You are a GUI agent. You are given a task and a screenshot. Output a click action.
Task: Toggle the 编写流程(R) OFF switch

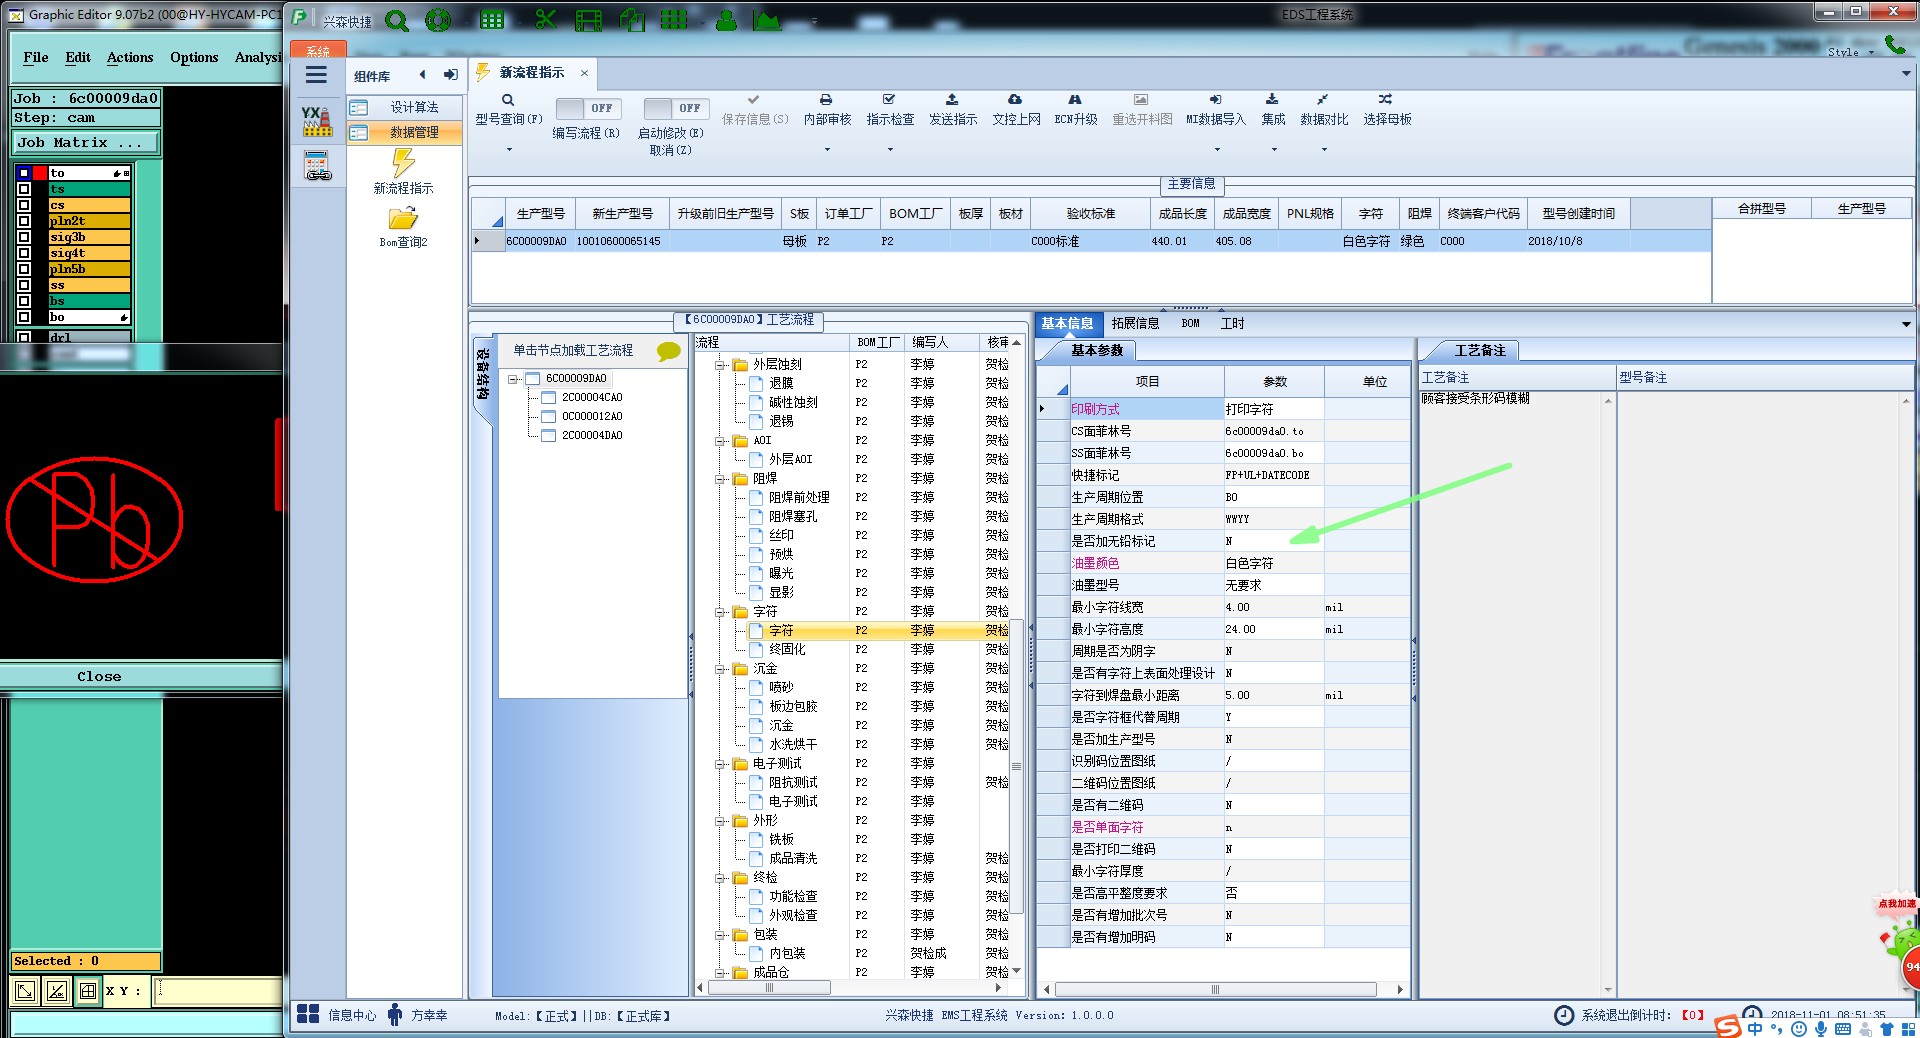click(x=587, y=108)
